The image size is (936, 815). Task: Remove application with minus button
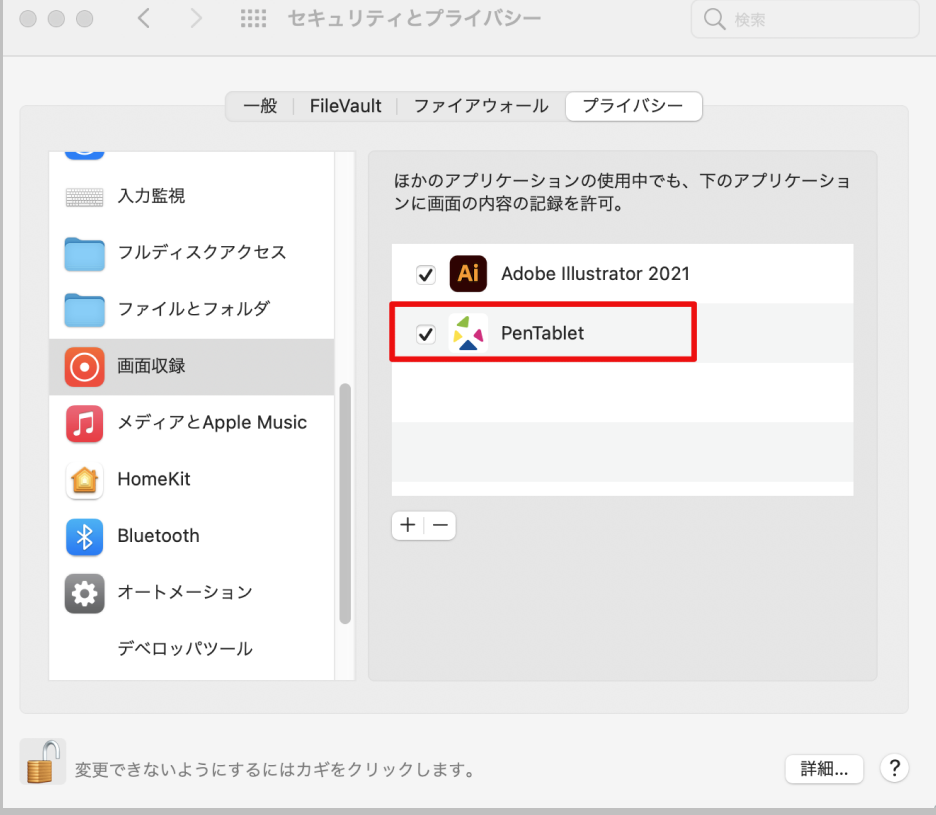pyautogui.click(x=441, y=525)
